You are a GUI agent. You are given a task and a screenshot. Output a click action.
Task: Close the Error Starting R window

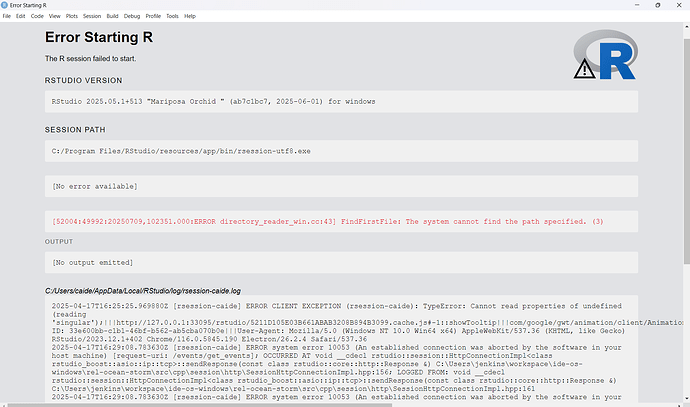coord(679,5)
